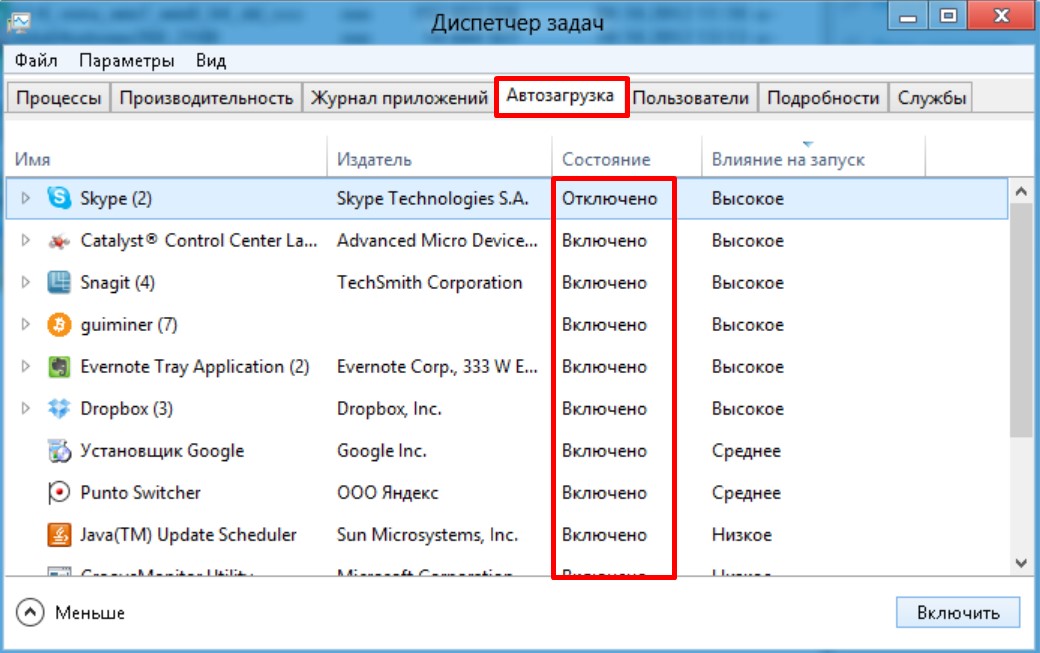This screenshot has height=653, width=1040.
Task: Click the vertical scrollbar thumb
Action: pyautogui.click(x=1021, y=320)
